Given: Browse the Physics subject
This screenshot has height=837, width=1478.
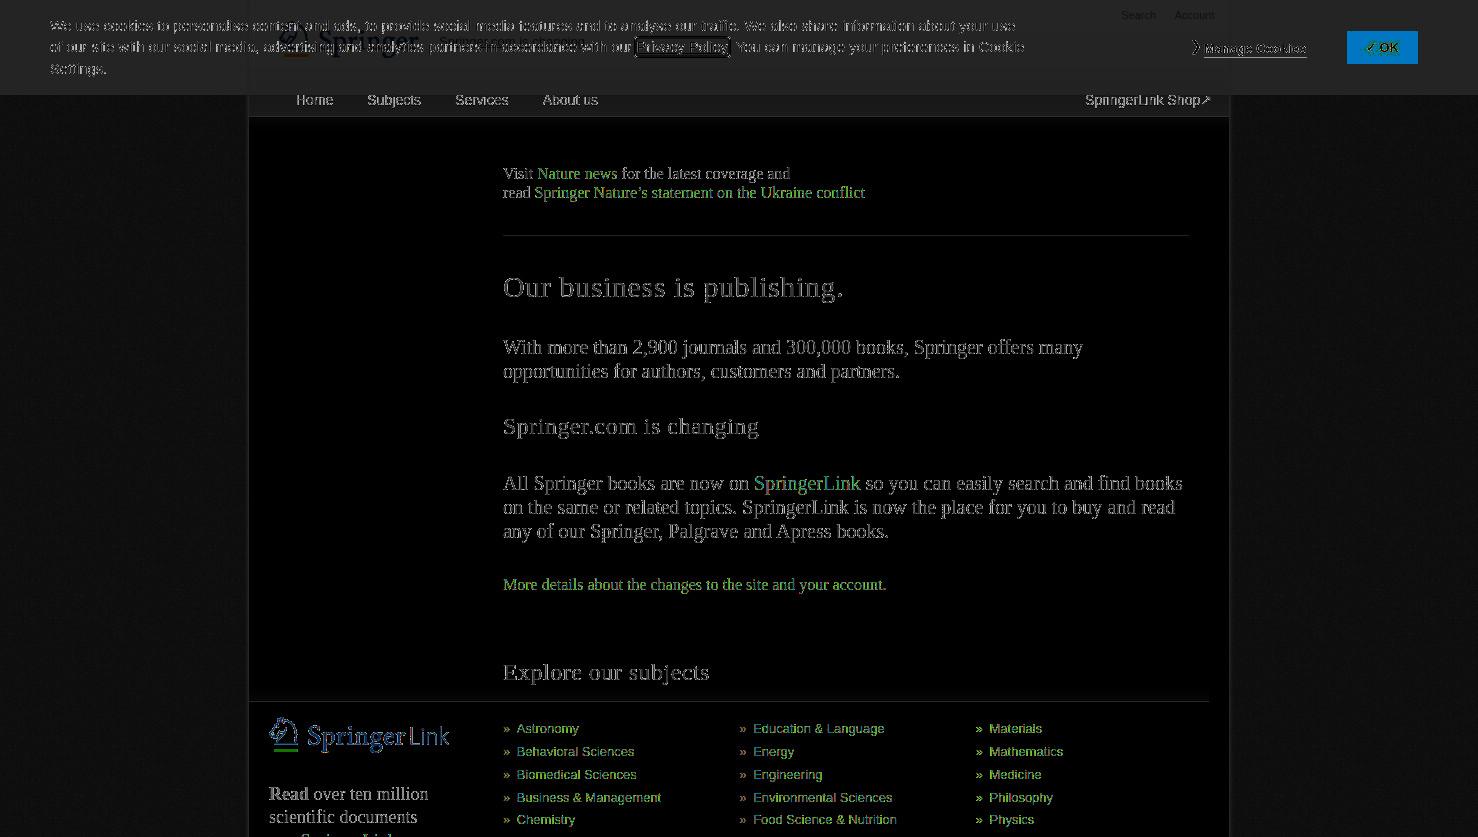Looking at the screenshot, I should (1011, 820).
